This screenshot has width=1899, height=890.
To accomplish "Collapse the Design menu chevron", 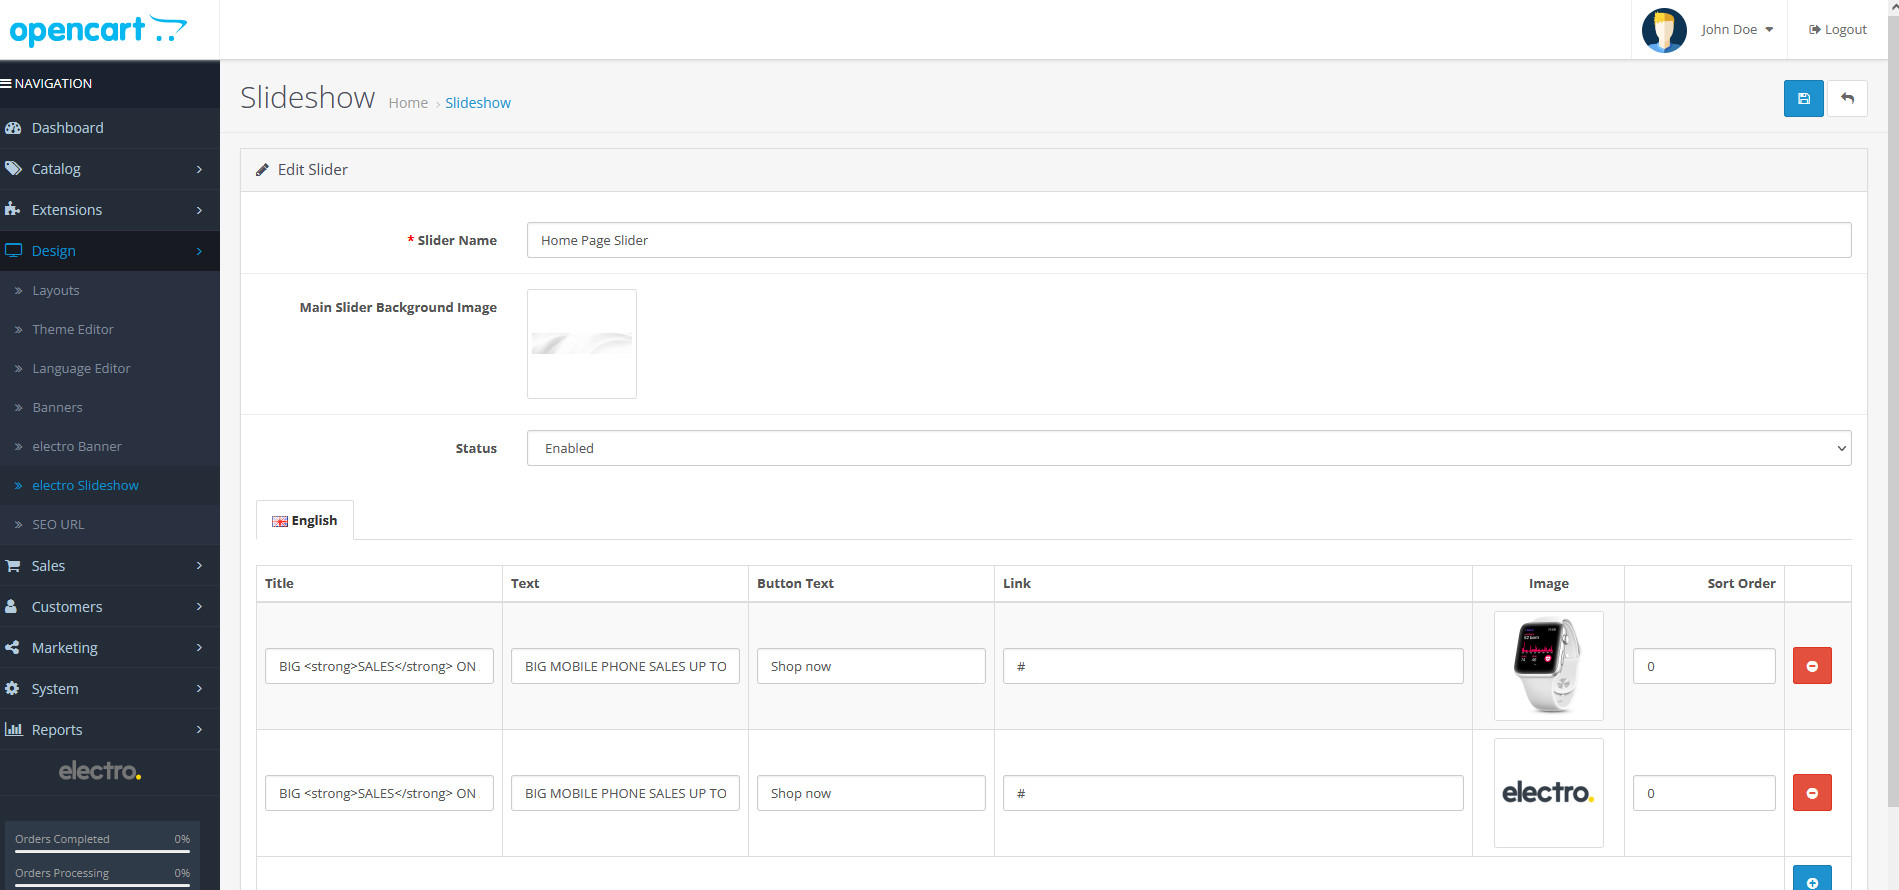I will (x=199, y=251).
